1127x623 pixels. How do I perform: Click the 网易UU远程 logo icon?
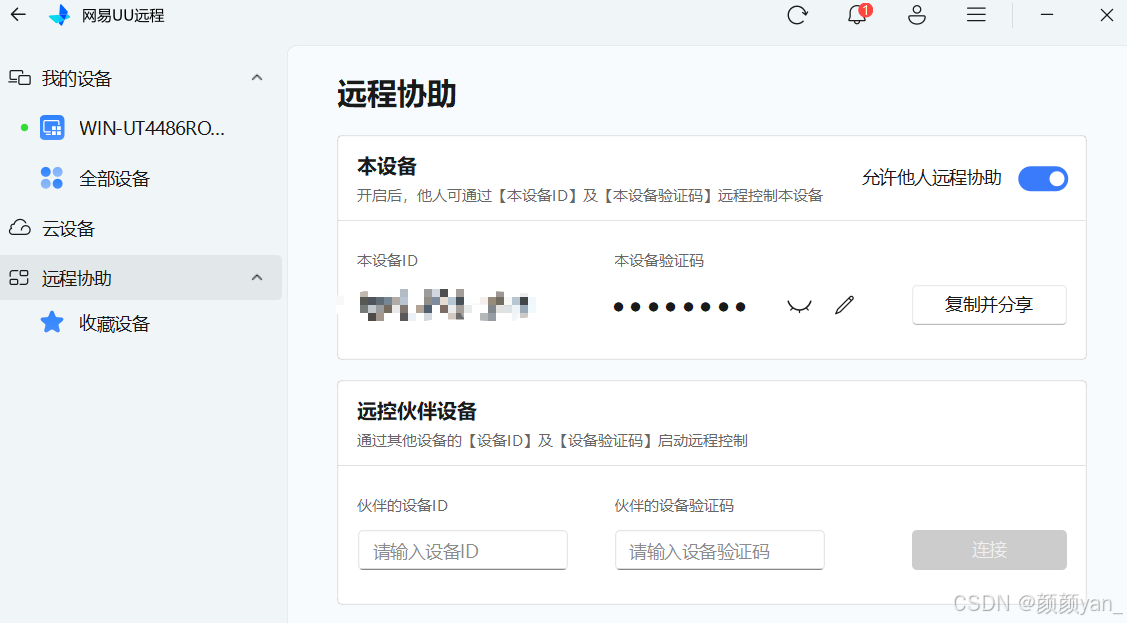pos(60,15)
